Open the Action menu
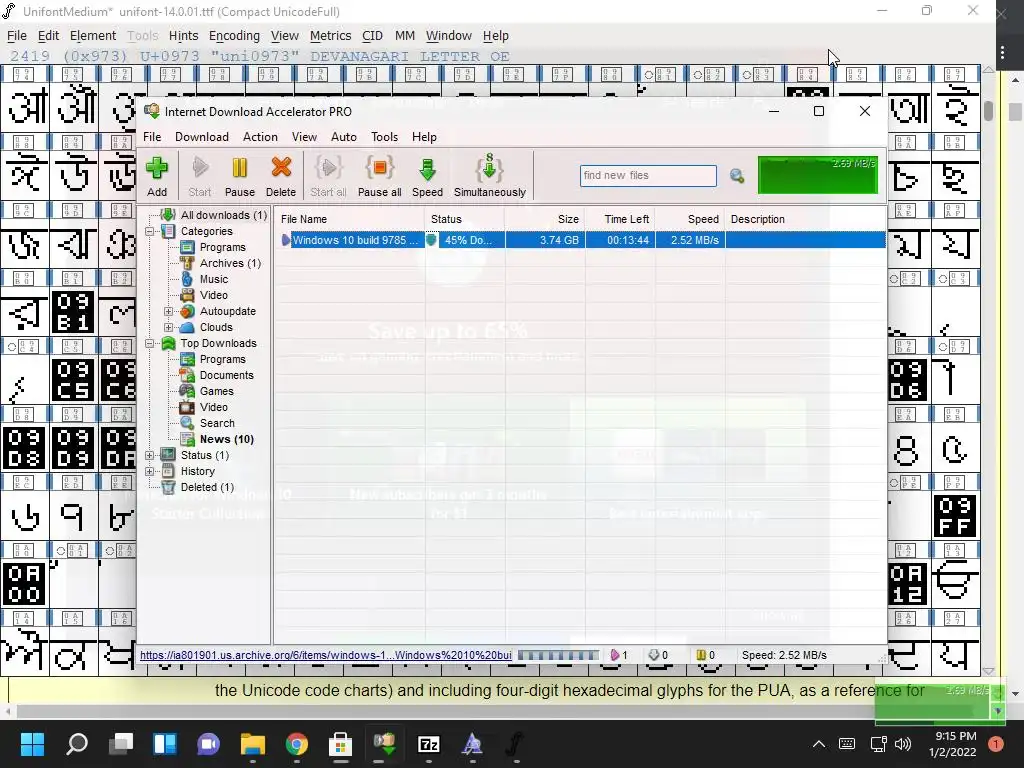The width and height of the screenshot is (1024, 768). click(x=260, y=137)
